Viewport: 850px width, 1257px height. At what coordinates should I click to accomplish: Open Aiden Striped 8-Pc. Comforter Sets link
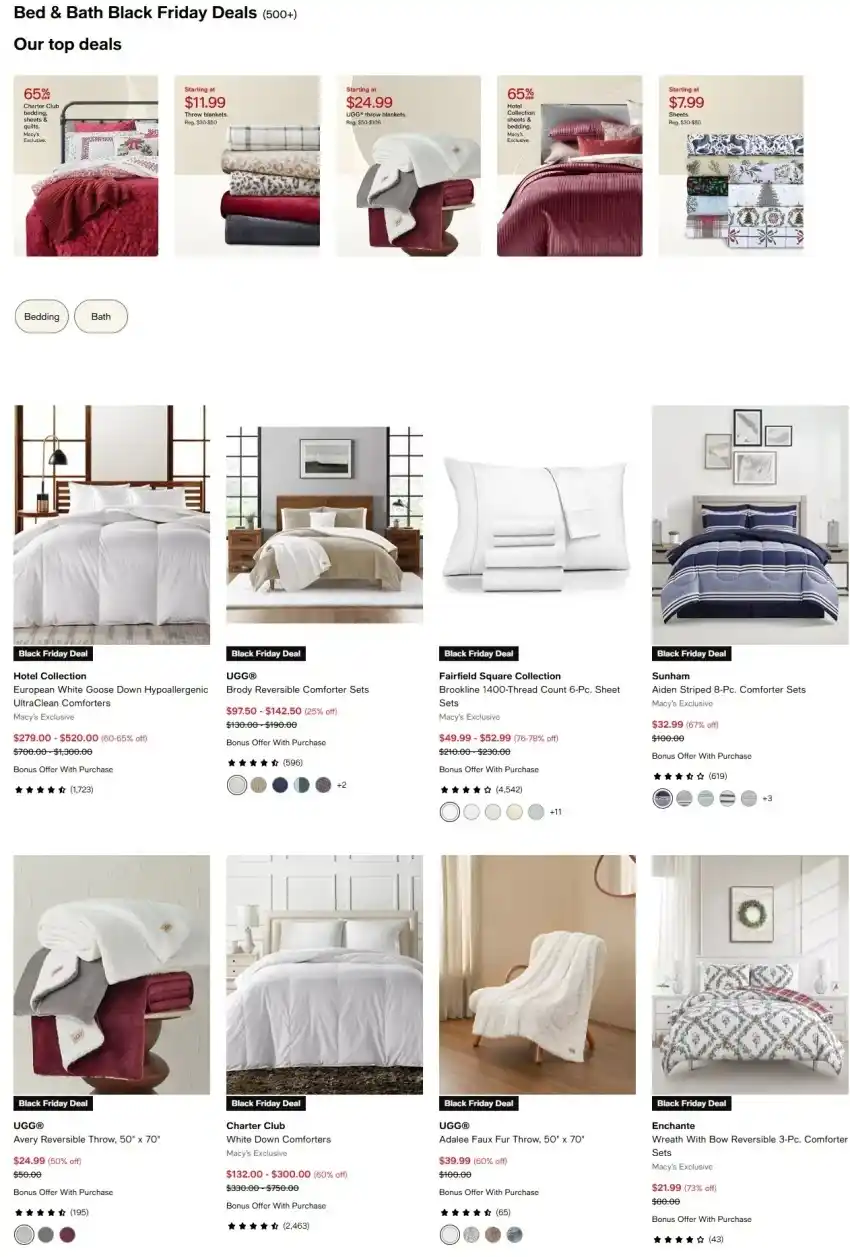click(x=729, y=690)
